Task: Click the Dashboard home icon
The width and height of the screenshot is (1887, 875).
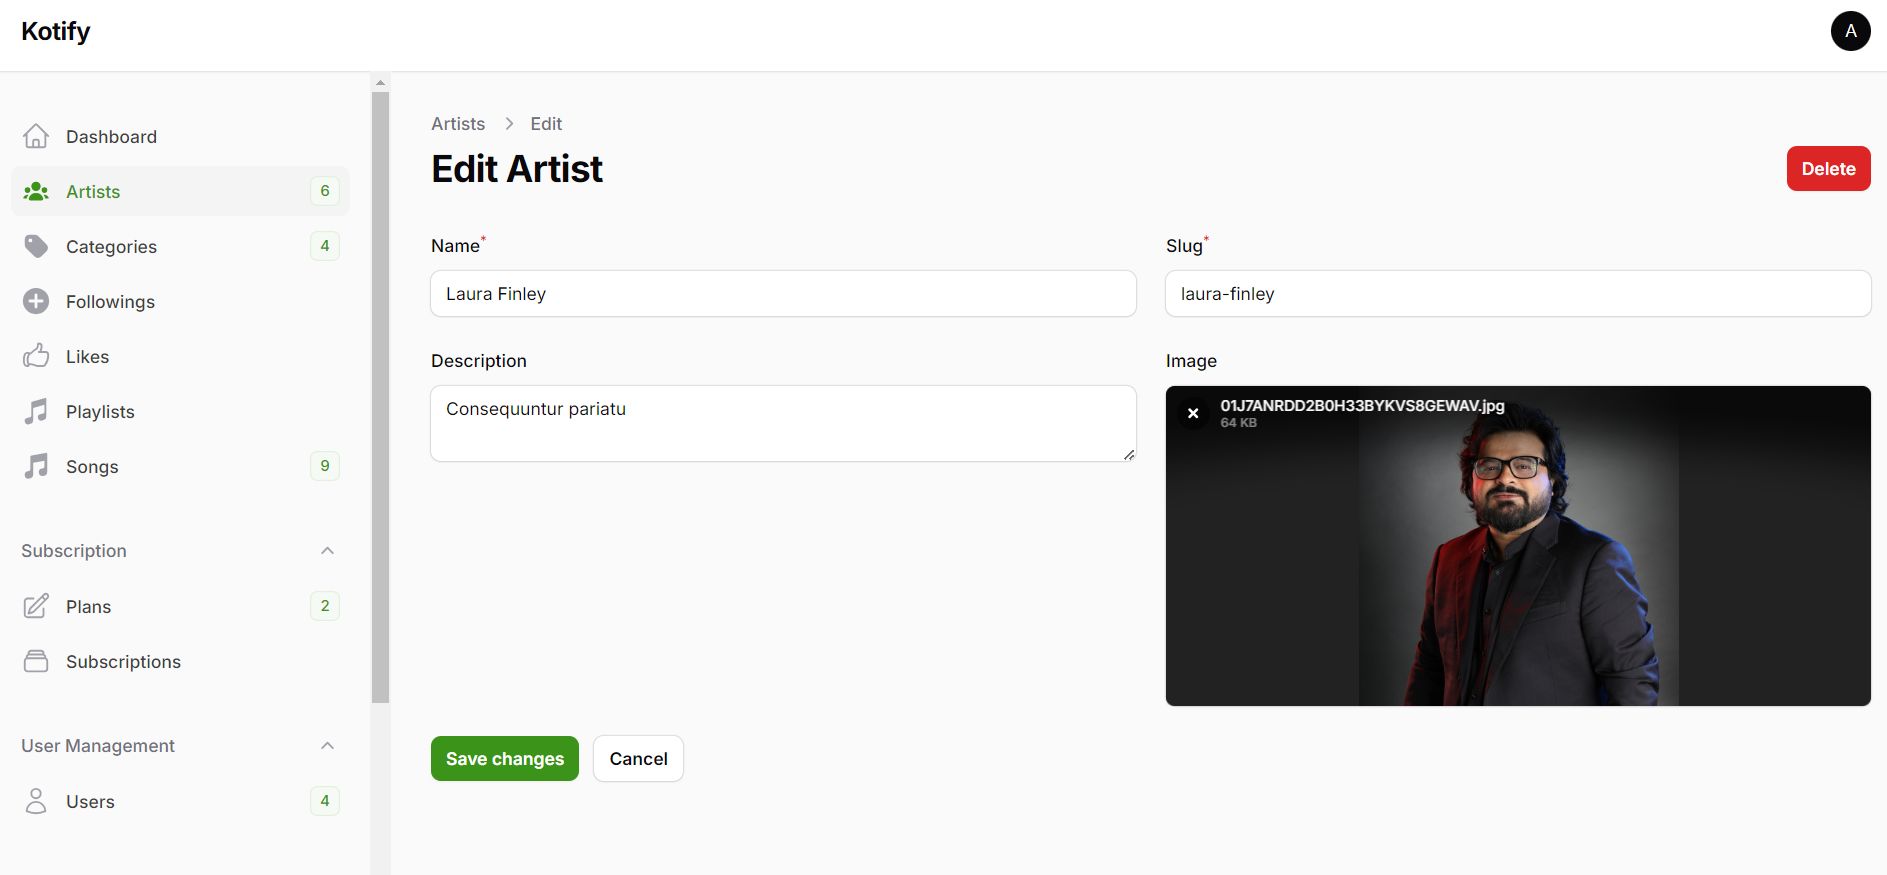Action: 36,136
